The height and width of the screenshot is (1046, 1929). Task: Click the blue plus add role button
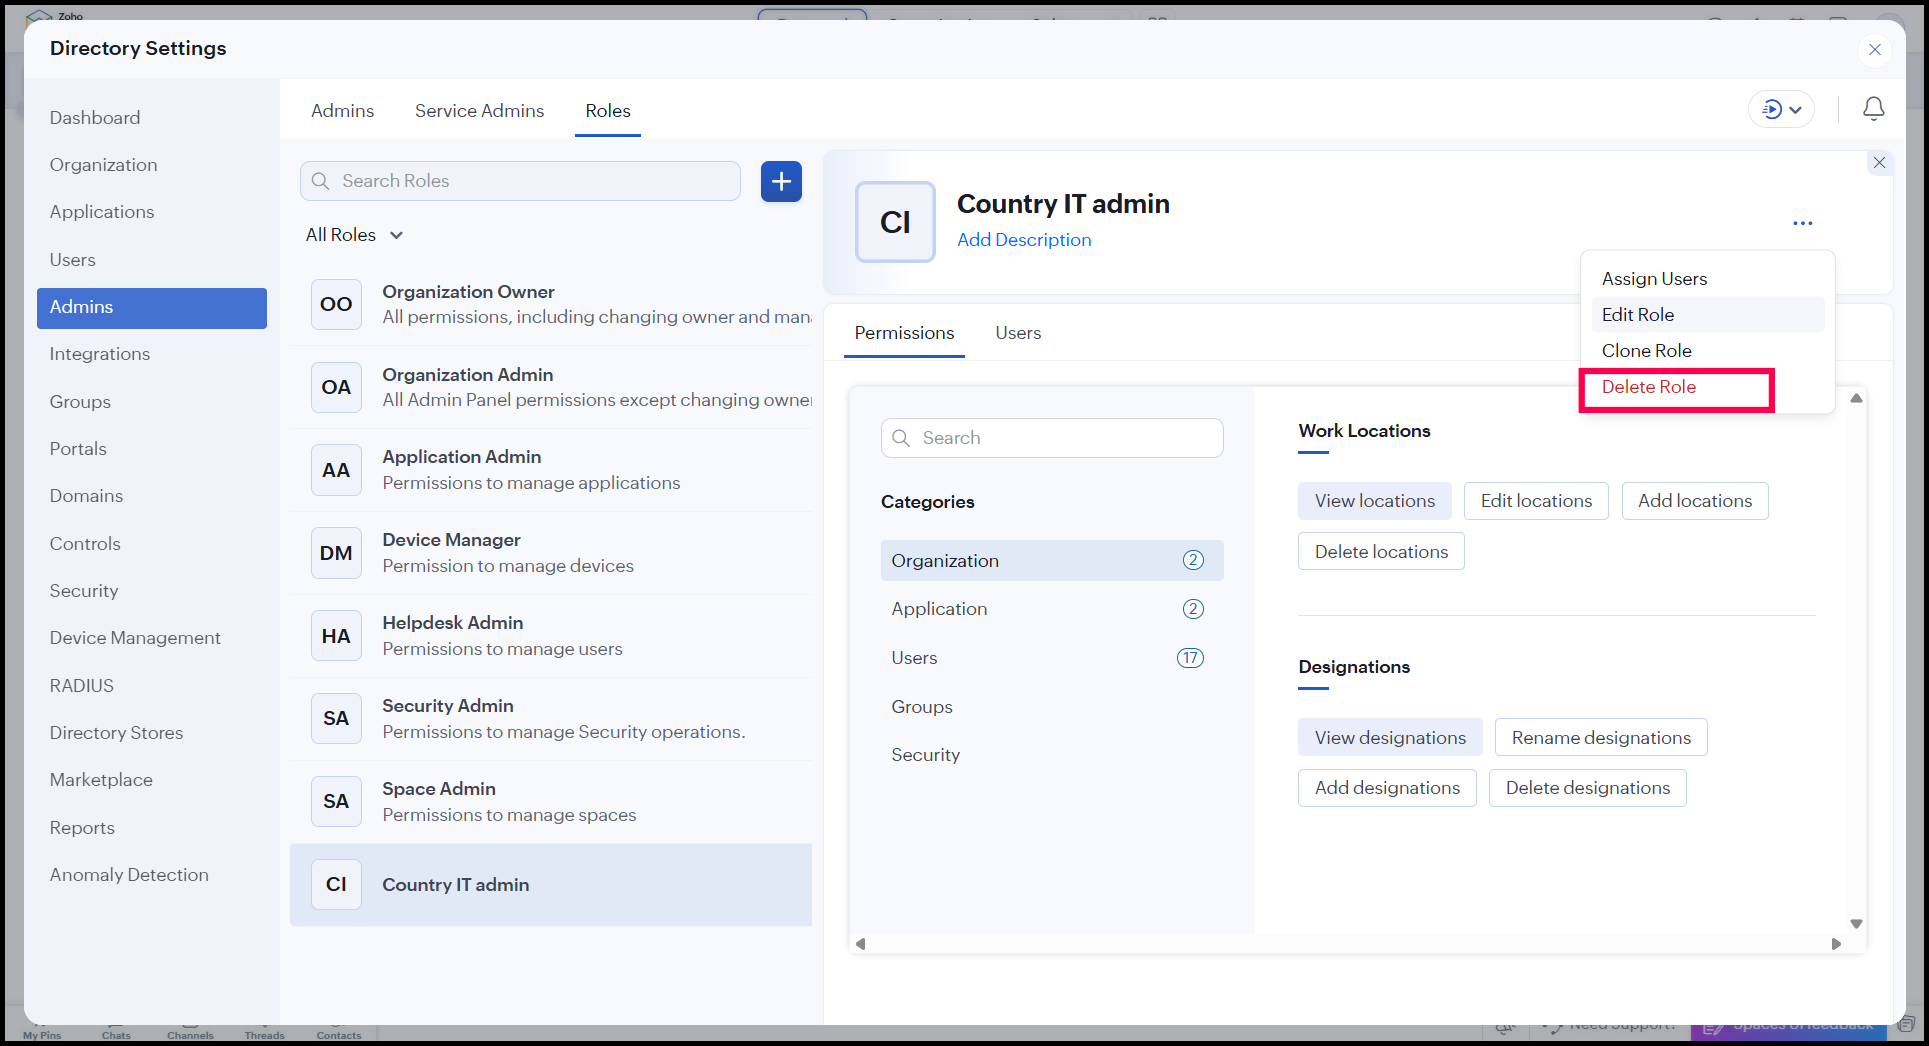point(781,181)
